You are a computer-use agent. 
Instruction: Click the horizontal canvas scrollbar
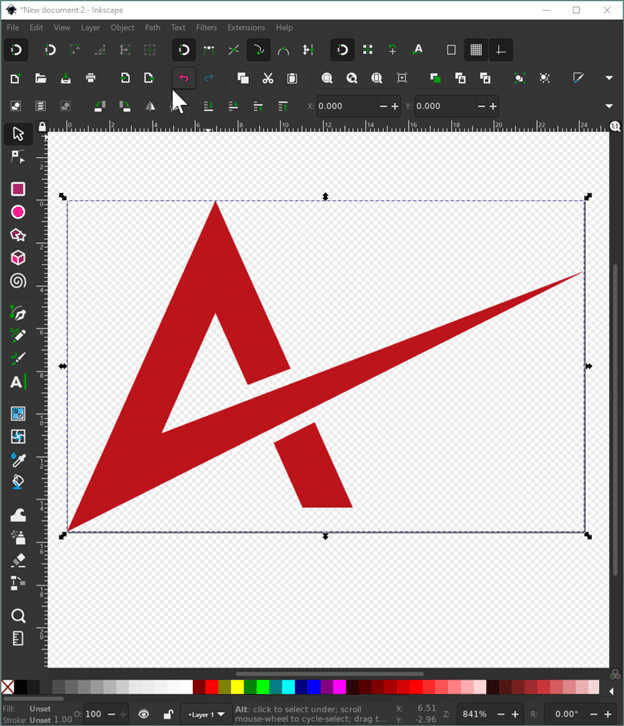pyautogui.click(x=329, y=674)
